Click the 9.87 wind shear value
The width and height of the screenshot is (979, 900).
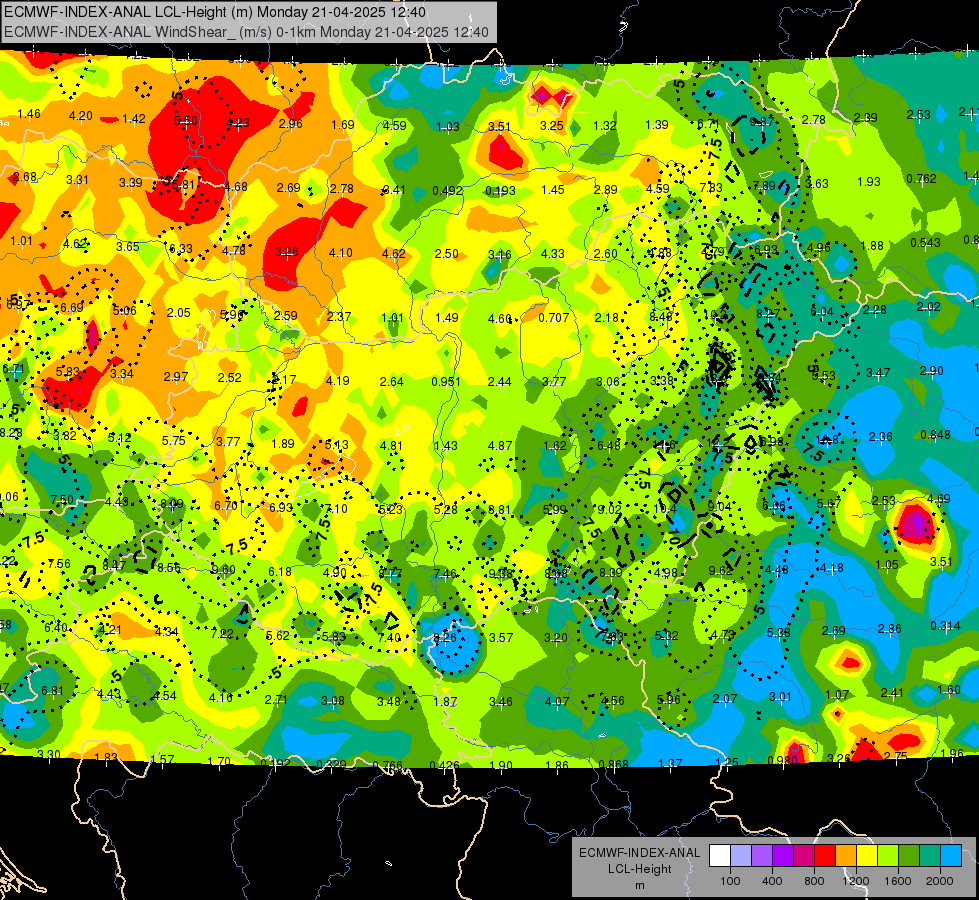point(762,122)
